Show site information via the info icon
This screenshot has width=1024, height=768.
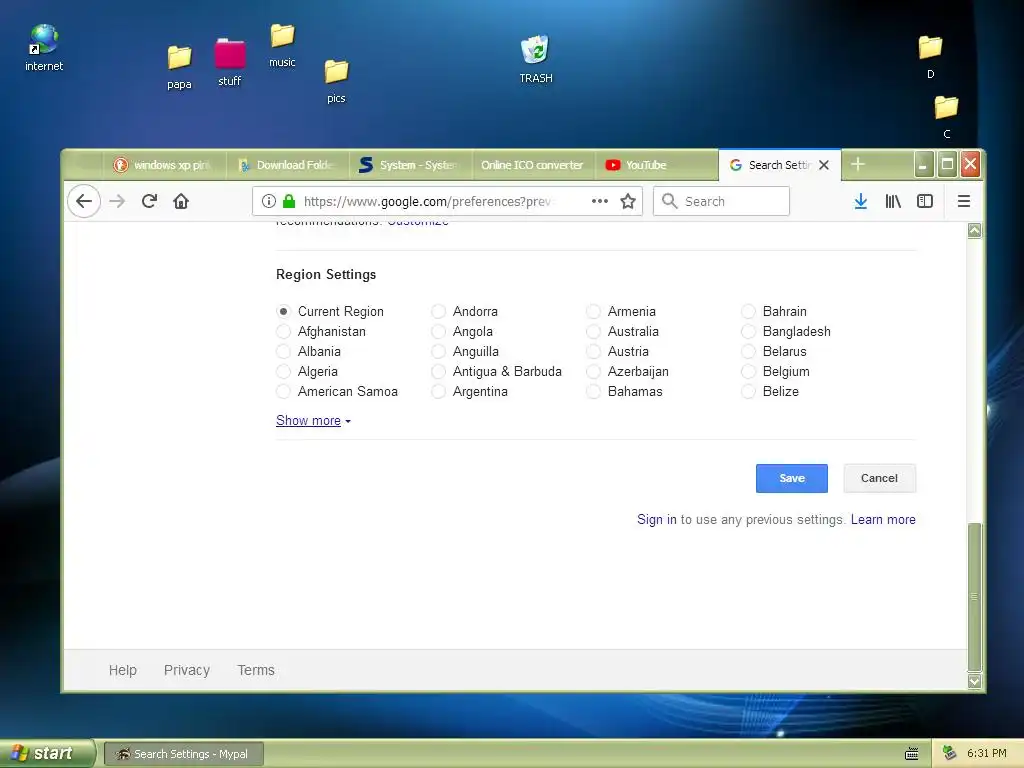pyautogui.click(x=268, y=201)
